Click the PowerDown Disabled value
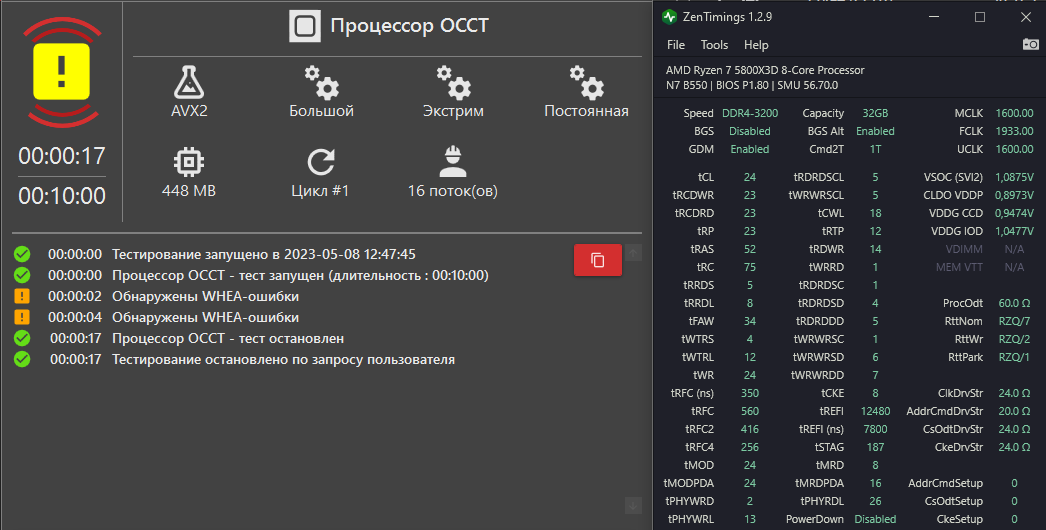1046x530 pixels. point(875,519)
